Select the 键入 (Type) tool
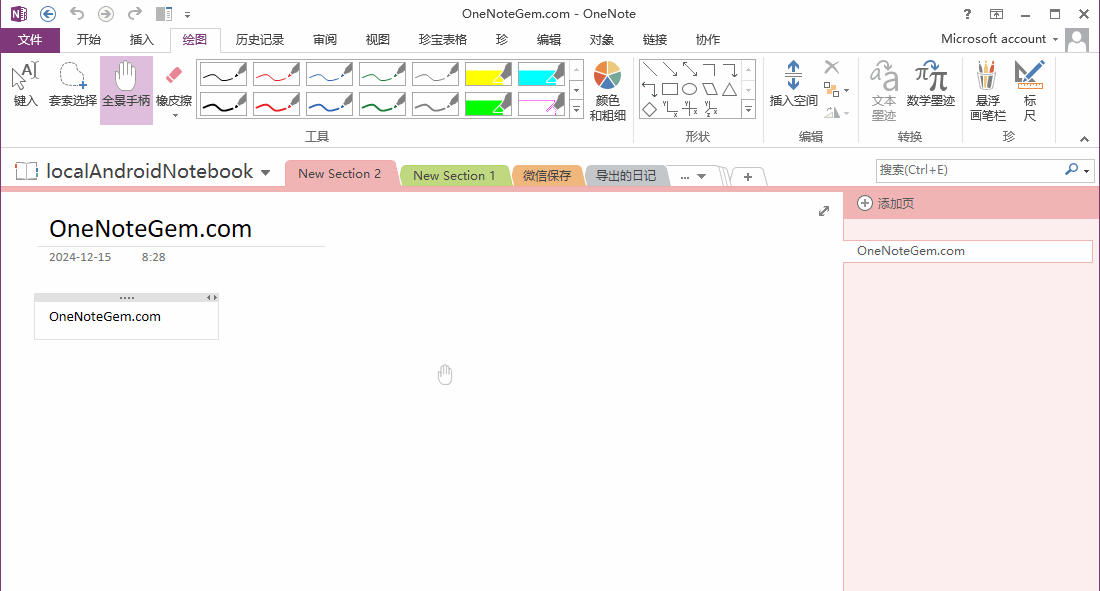The height and width of the screenshot is (591, 1100). [x=25, y=85]
